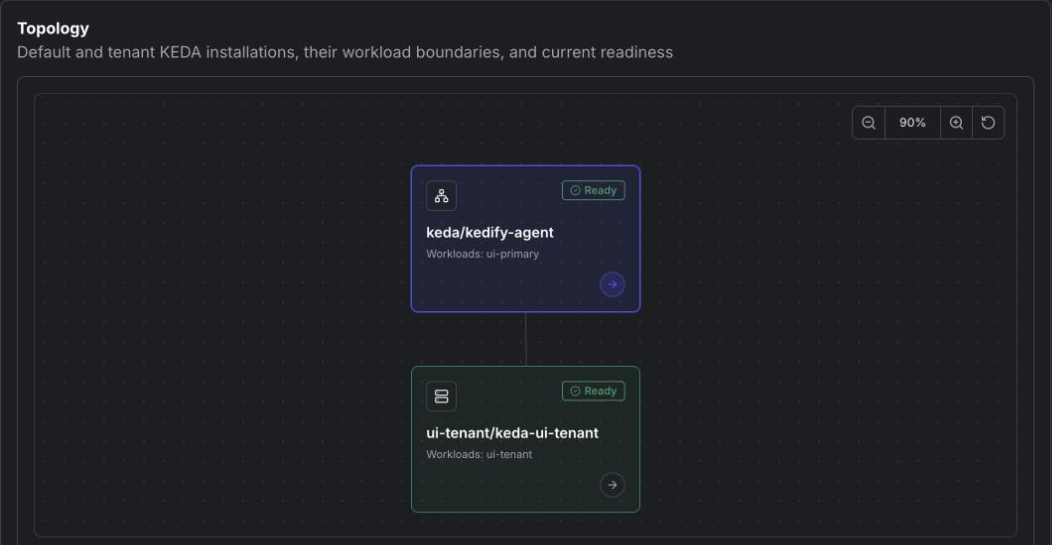1052x545 pixels.
Task: Zoom out the topology canvas
Action: click(x=868, y=123)
